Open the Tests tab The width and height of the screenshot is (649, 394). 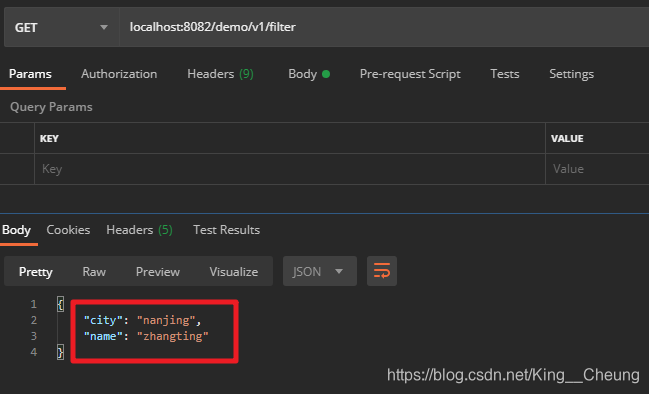tap(505, 74)
